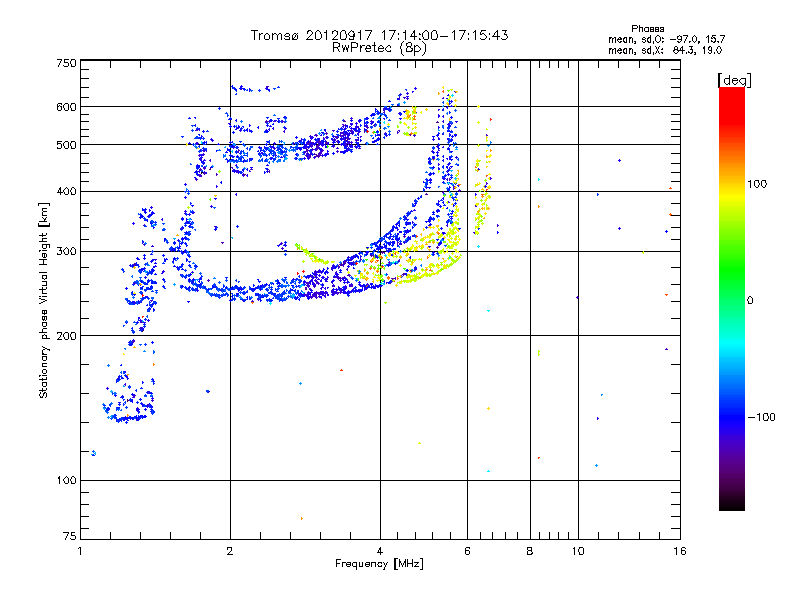This screenshot has width=800, height=600.
Task: Click the "Phases" heading text
Action: pos(647,29)
